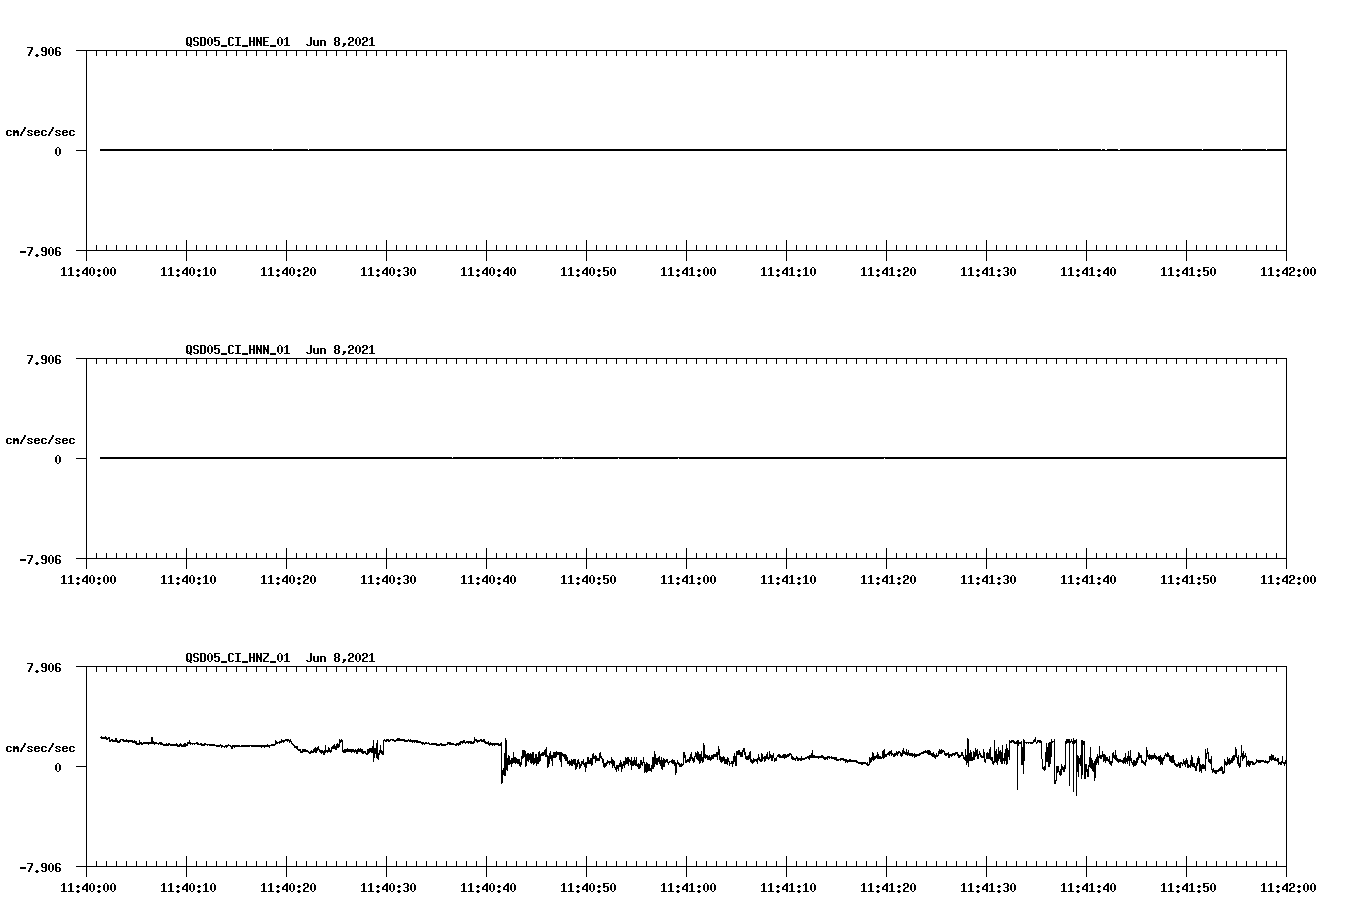1358x924 pixels.
Task: Click 11:41:10 time label on HNN axis
Action: 788,580
